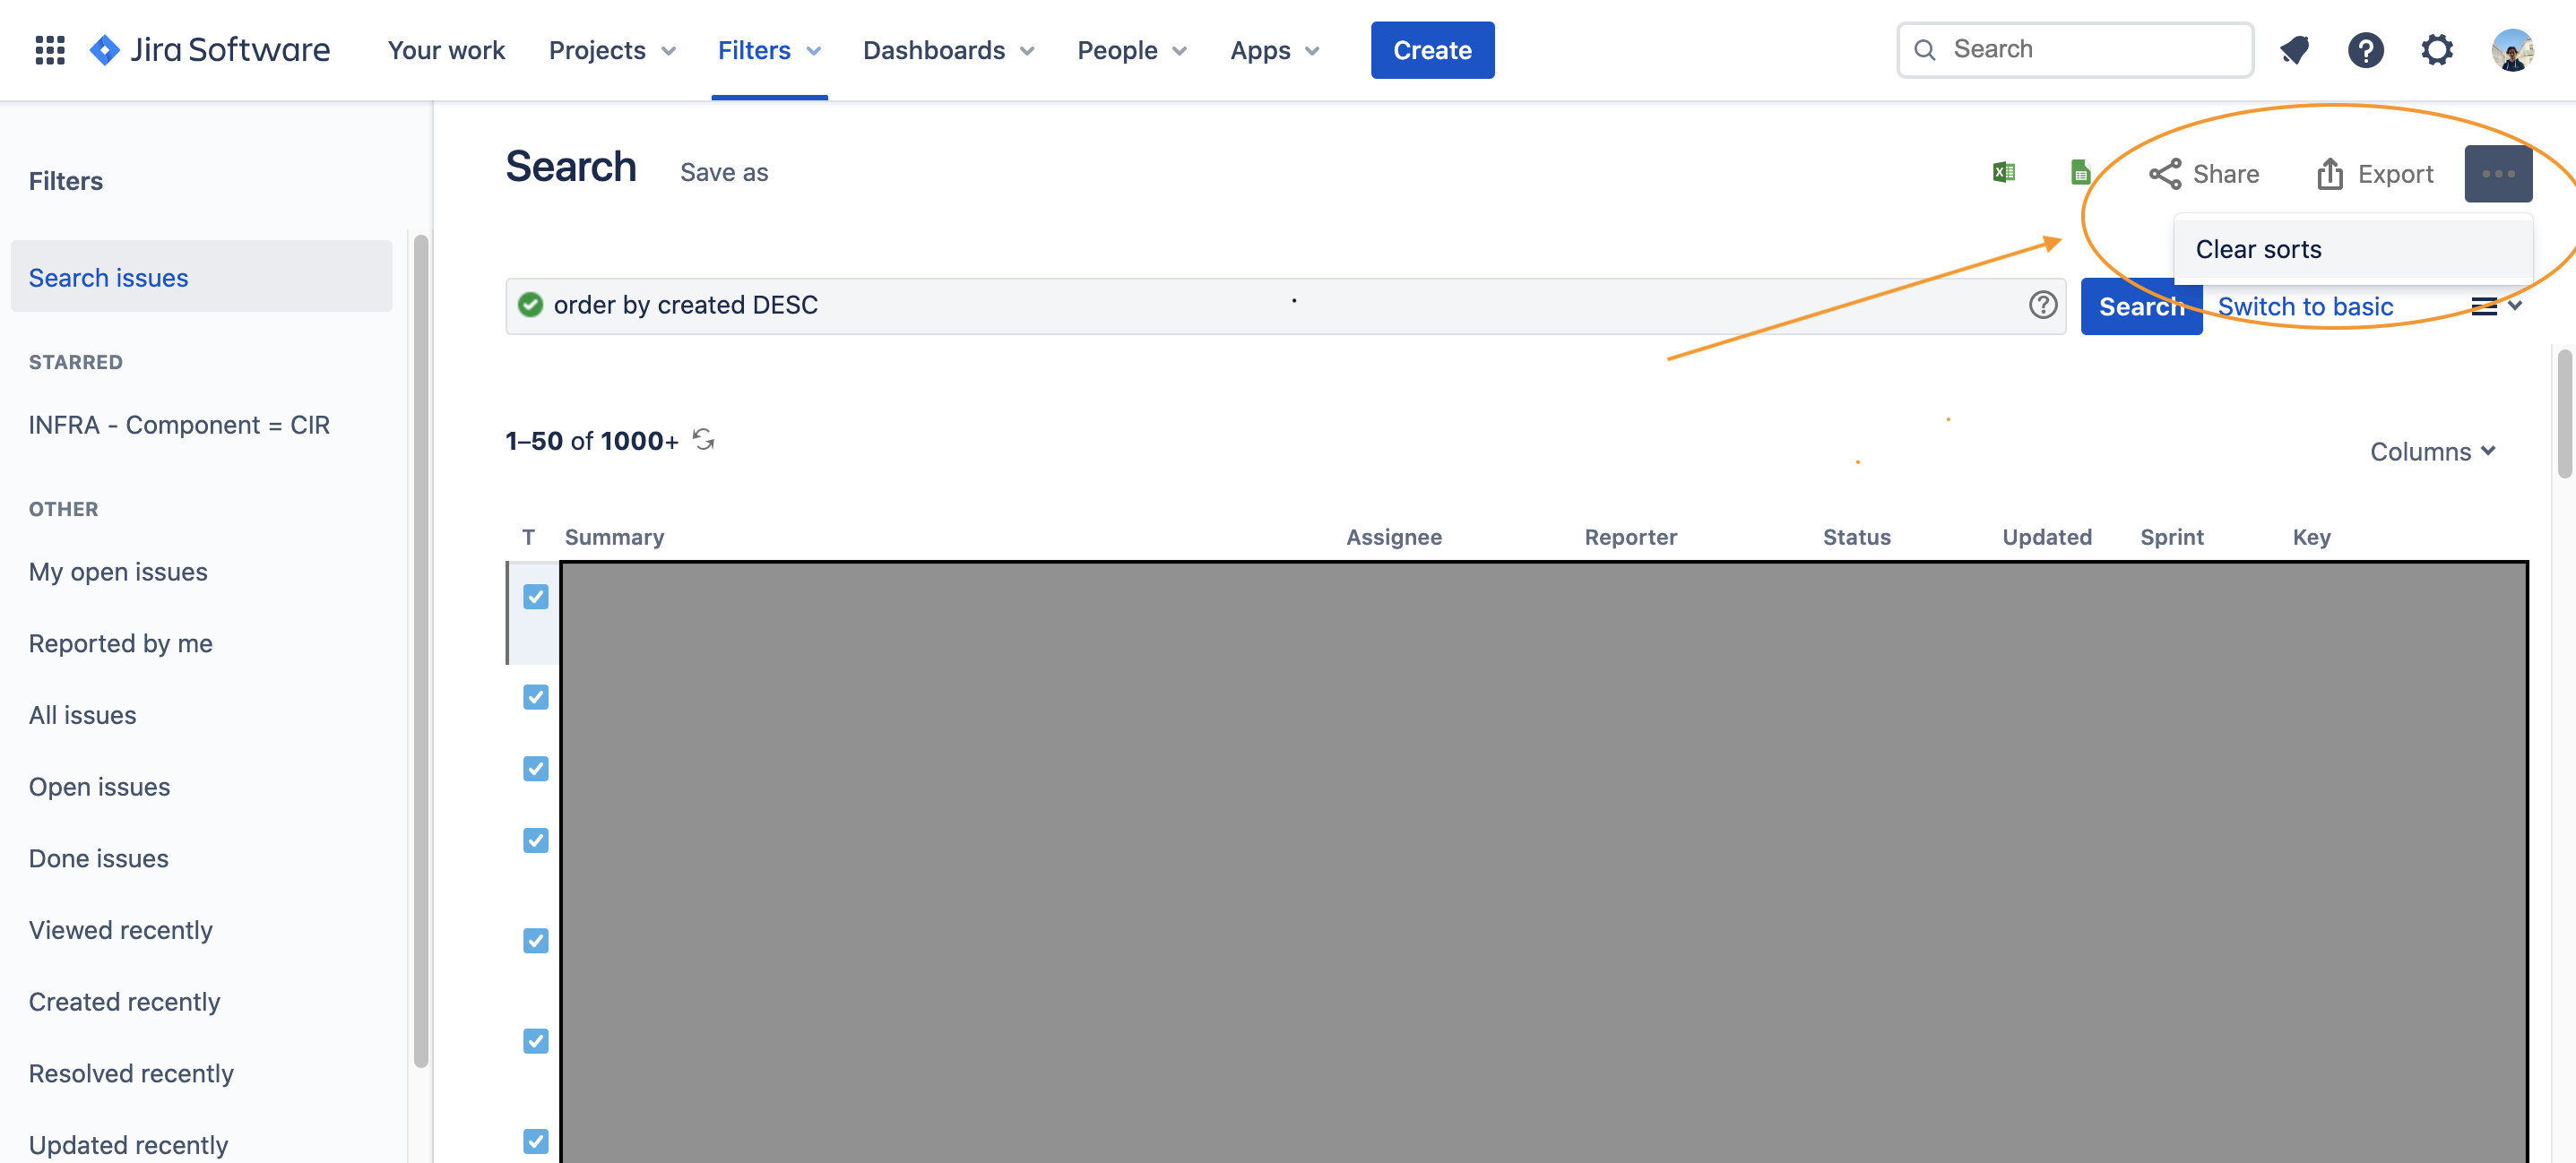This screenshot has height=1163, width=2576.
Task: Open the settings gear icon
Action: point(2437,50)
